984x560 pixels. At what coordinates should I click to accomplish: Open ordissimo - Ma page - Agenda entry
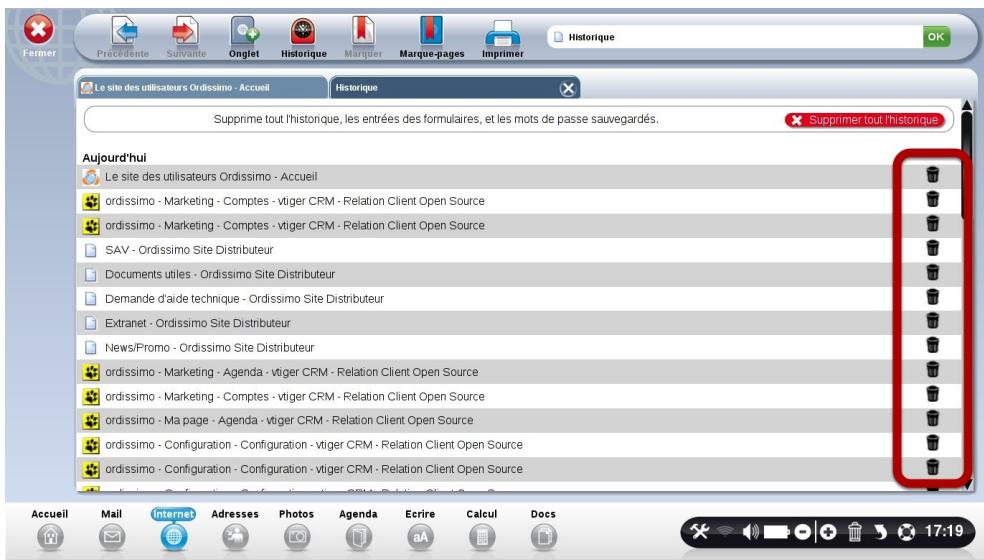point(289,421)
